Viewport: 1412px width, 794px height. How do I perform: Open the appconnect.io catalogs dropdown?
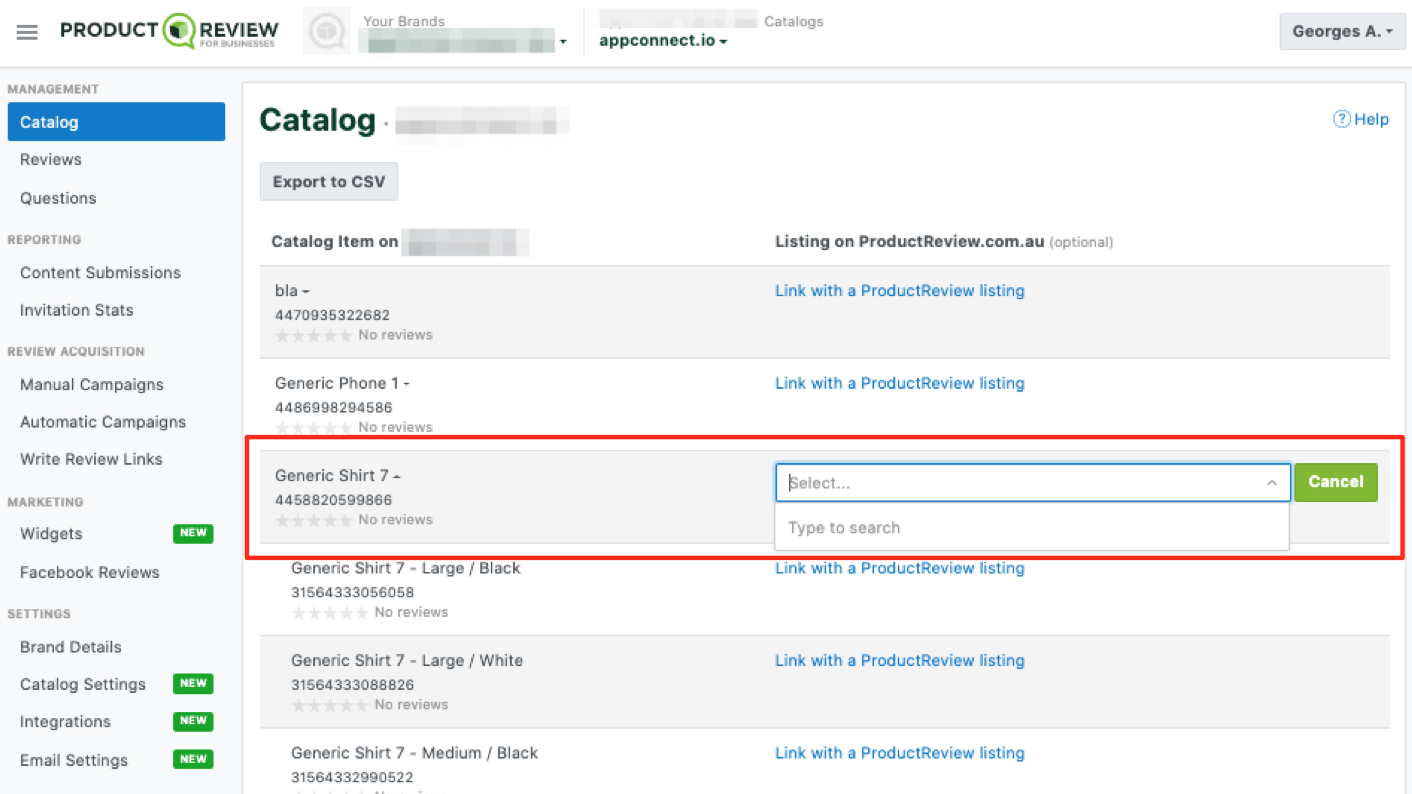(x=663, y=41)
